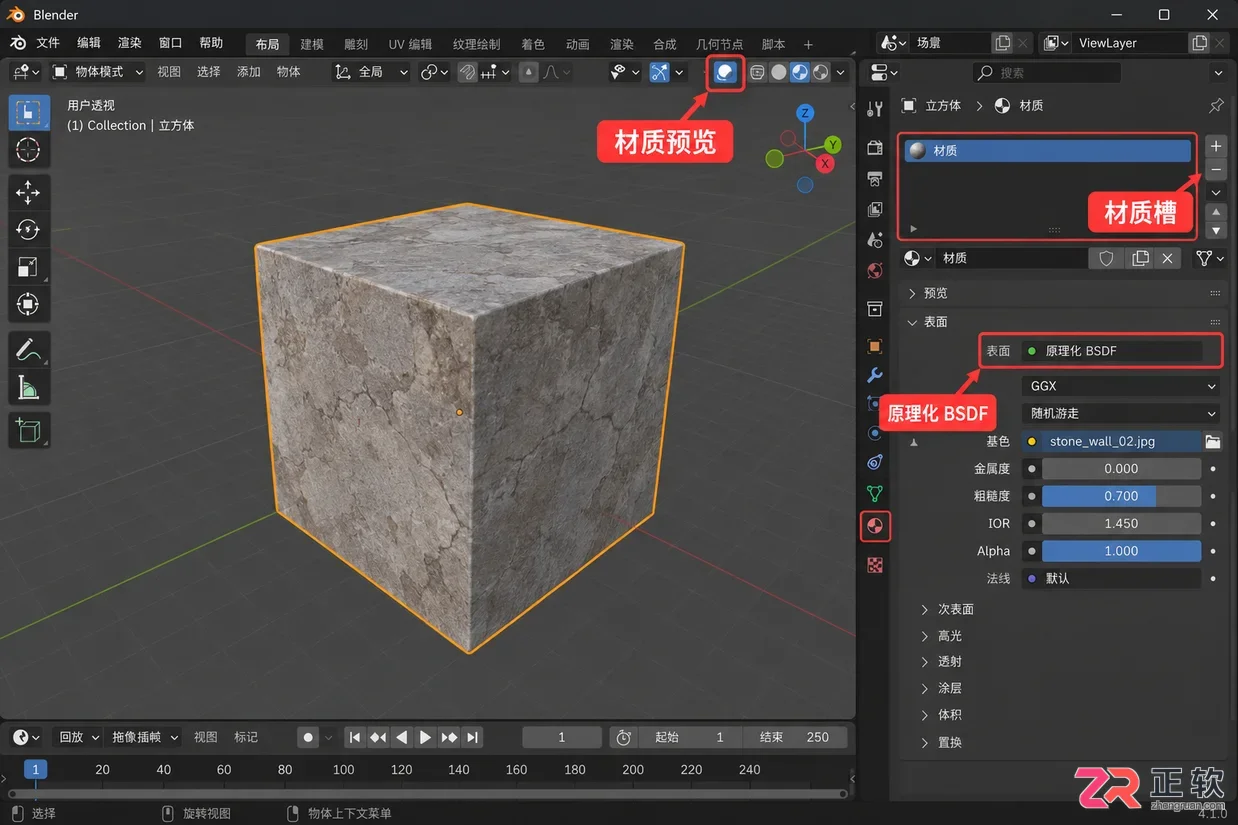This screenshot has height=825, width=1238.
Task: Open the 编辑 menu
Action: coord(89,43)
